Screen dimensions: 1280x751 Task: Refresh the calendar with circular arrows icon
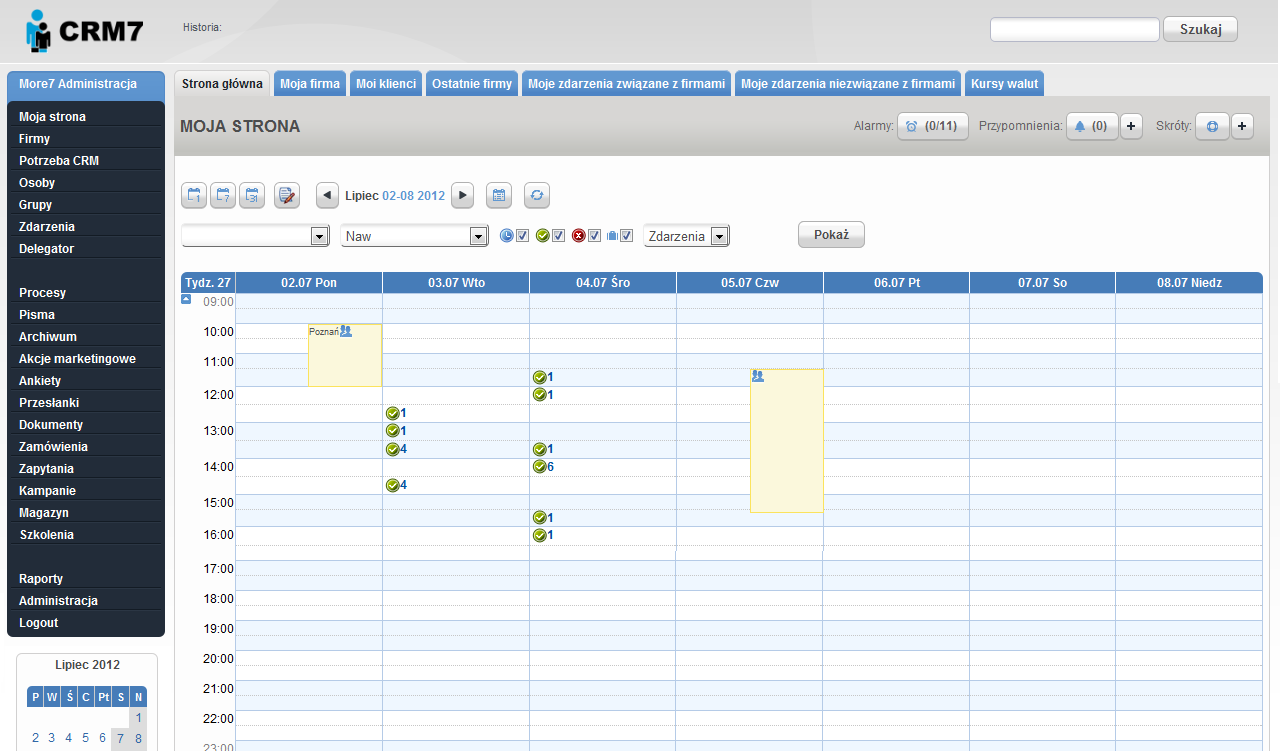coord(537,195)
